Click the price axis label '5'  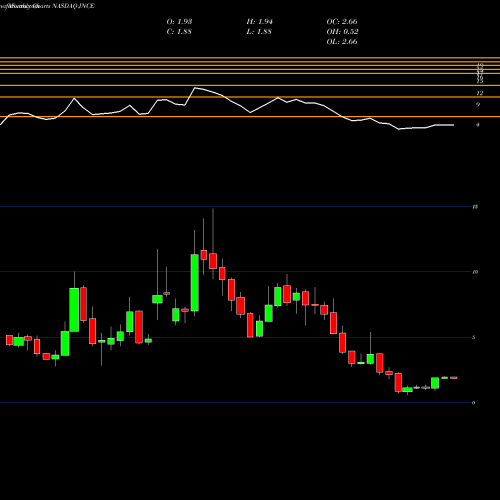pyautogui.click(x=474, y=337)
